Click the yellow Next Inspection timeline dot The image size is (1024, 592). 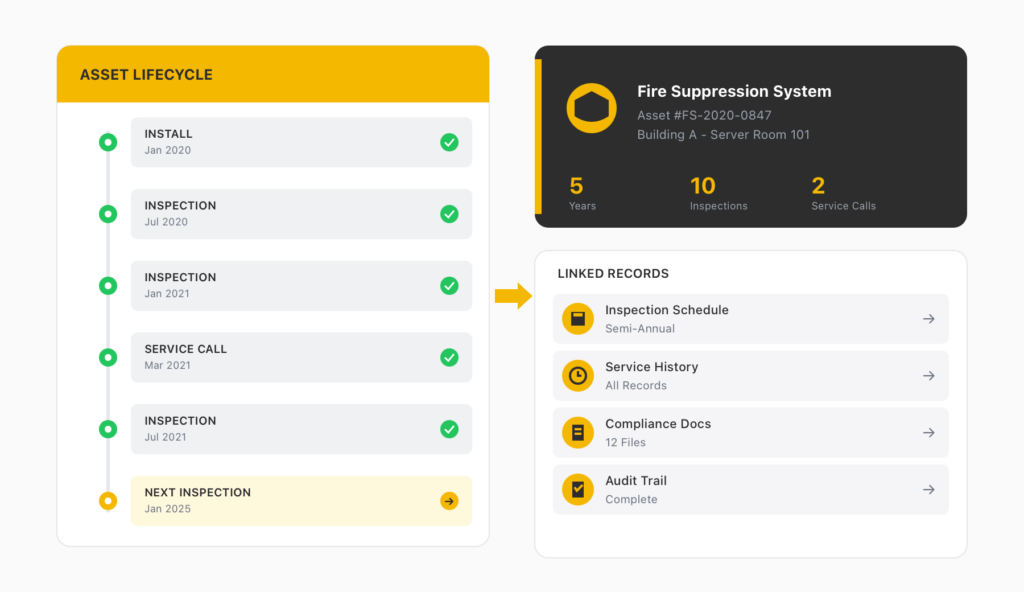point(108,501)
